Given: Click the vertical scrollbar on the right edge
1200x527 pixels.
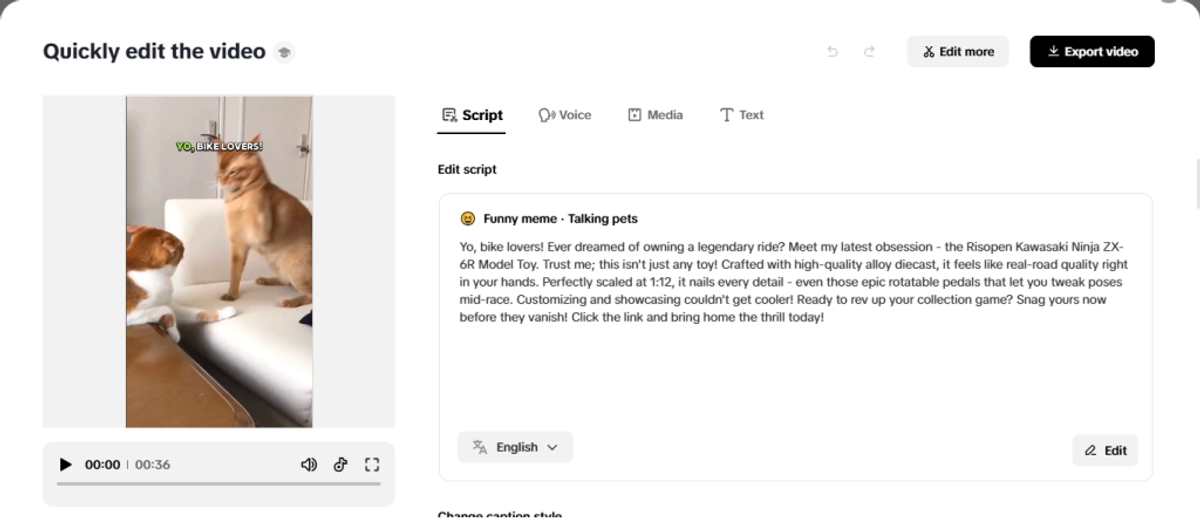Looking at the screenshot, I should tap(1196, 185).
